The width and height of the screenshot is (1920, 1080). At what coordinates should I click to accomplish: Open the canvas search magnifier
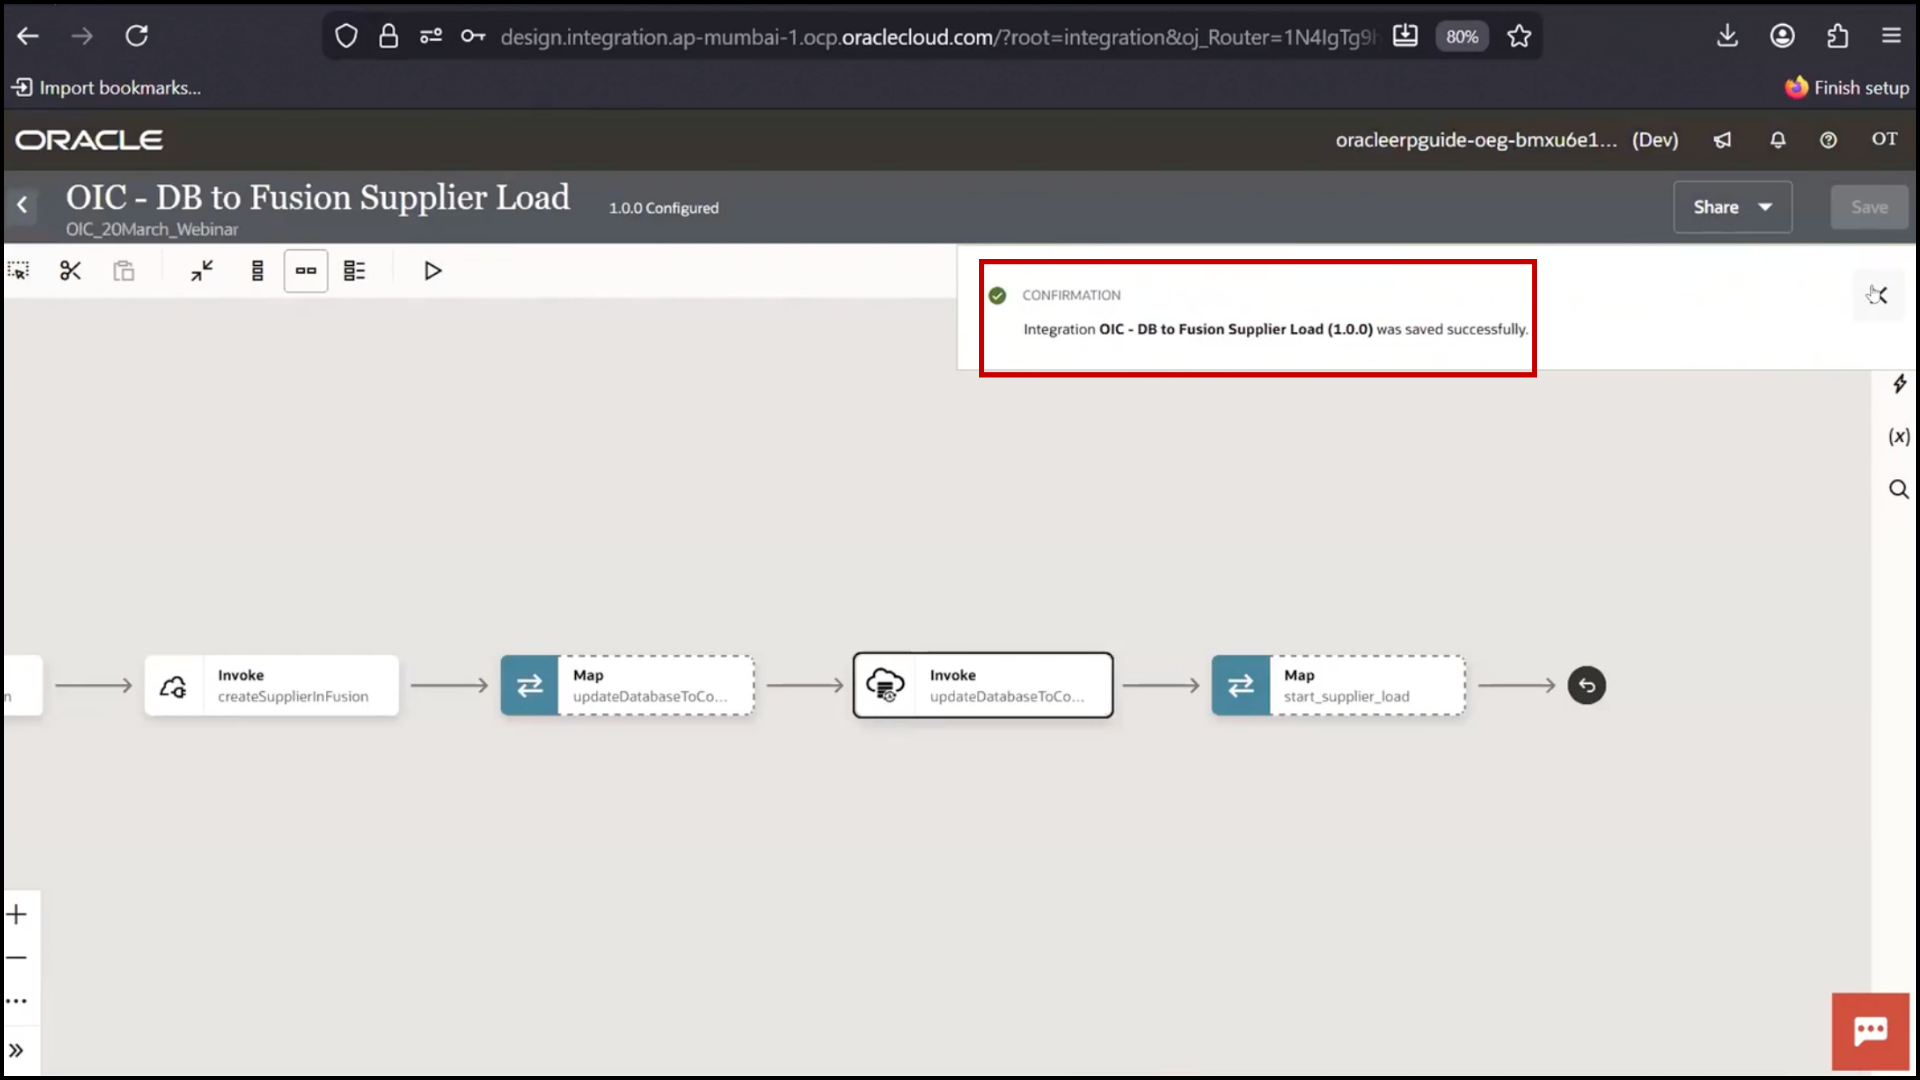click(x=1898, y=489)
